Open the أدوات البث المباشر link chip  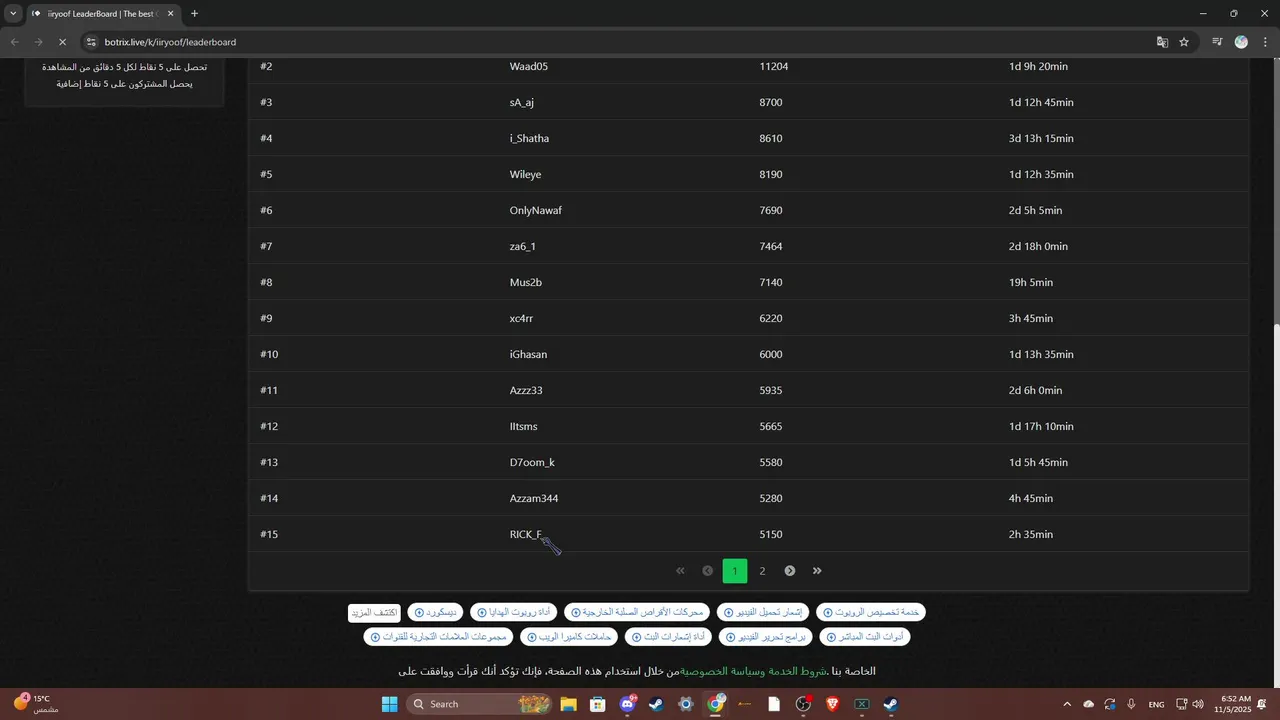[865, 636]
